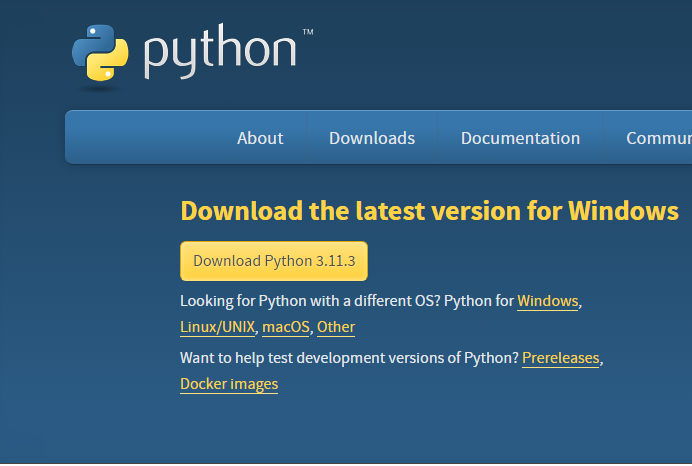Select the partially visible Community menu item
692x466 pixels.
pyautogui.click(x=658, y=138)
